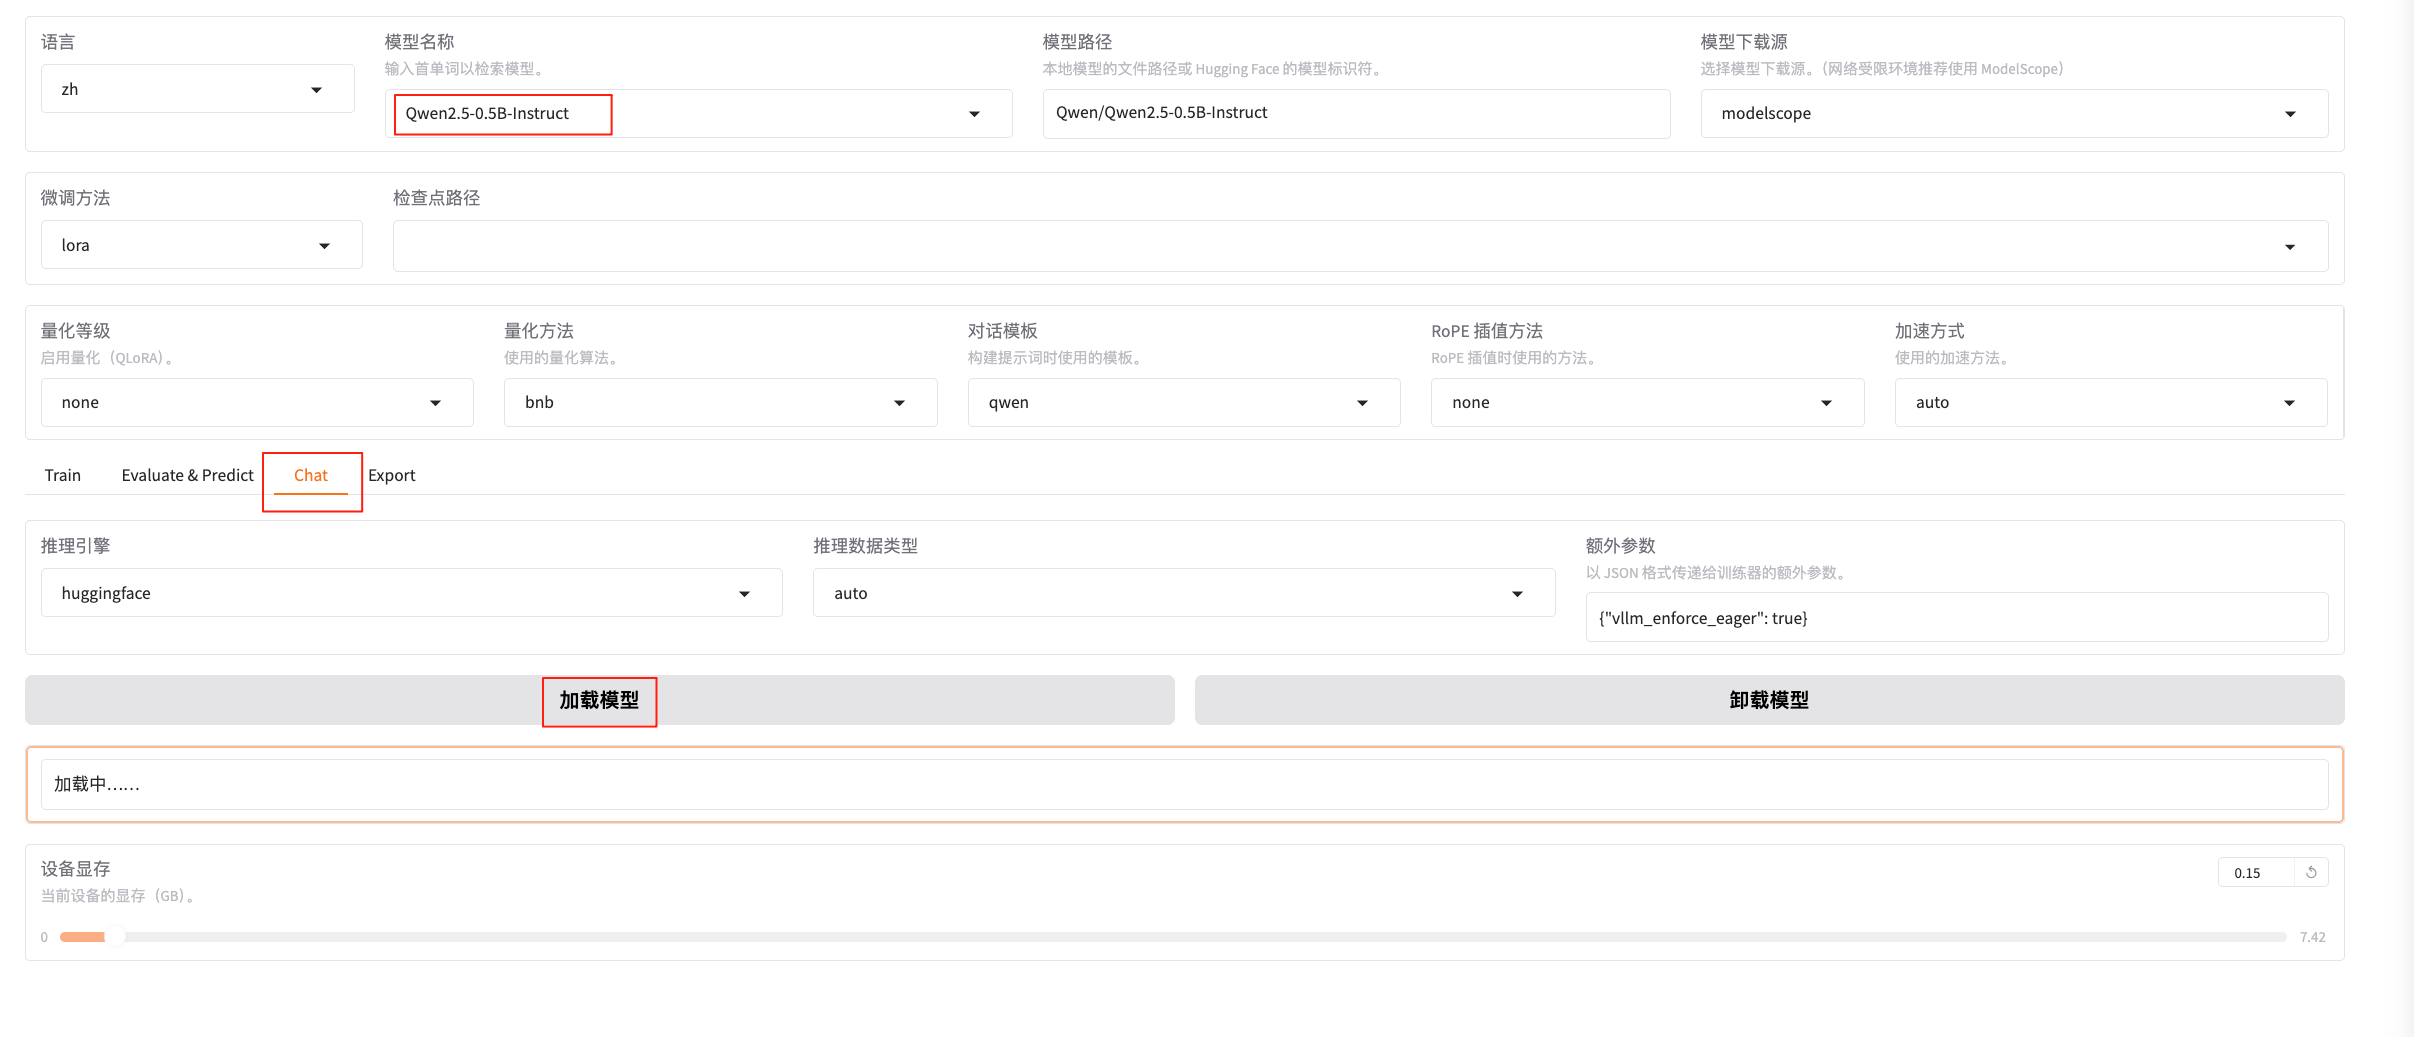
Task: Click the 卸载模型 unload model button
Action: pyautogui.click(x=1768, y=701)
